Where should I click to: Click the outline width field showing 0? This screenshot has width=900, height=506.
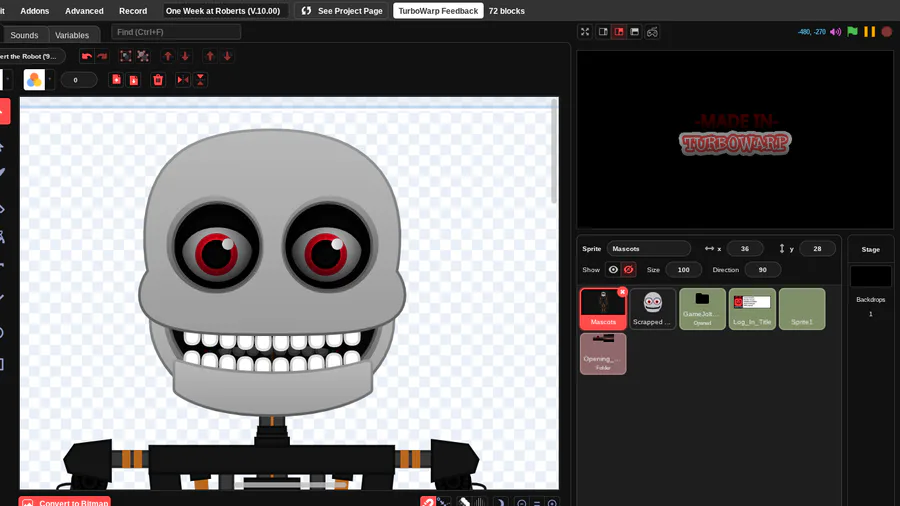78,80
